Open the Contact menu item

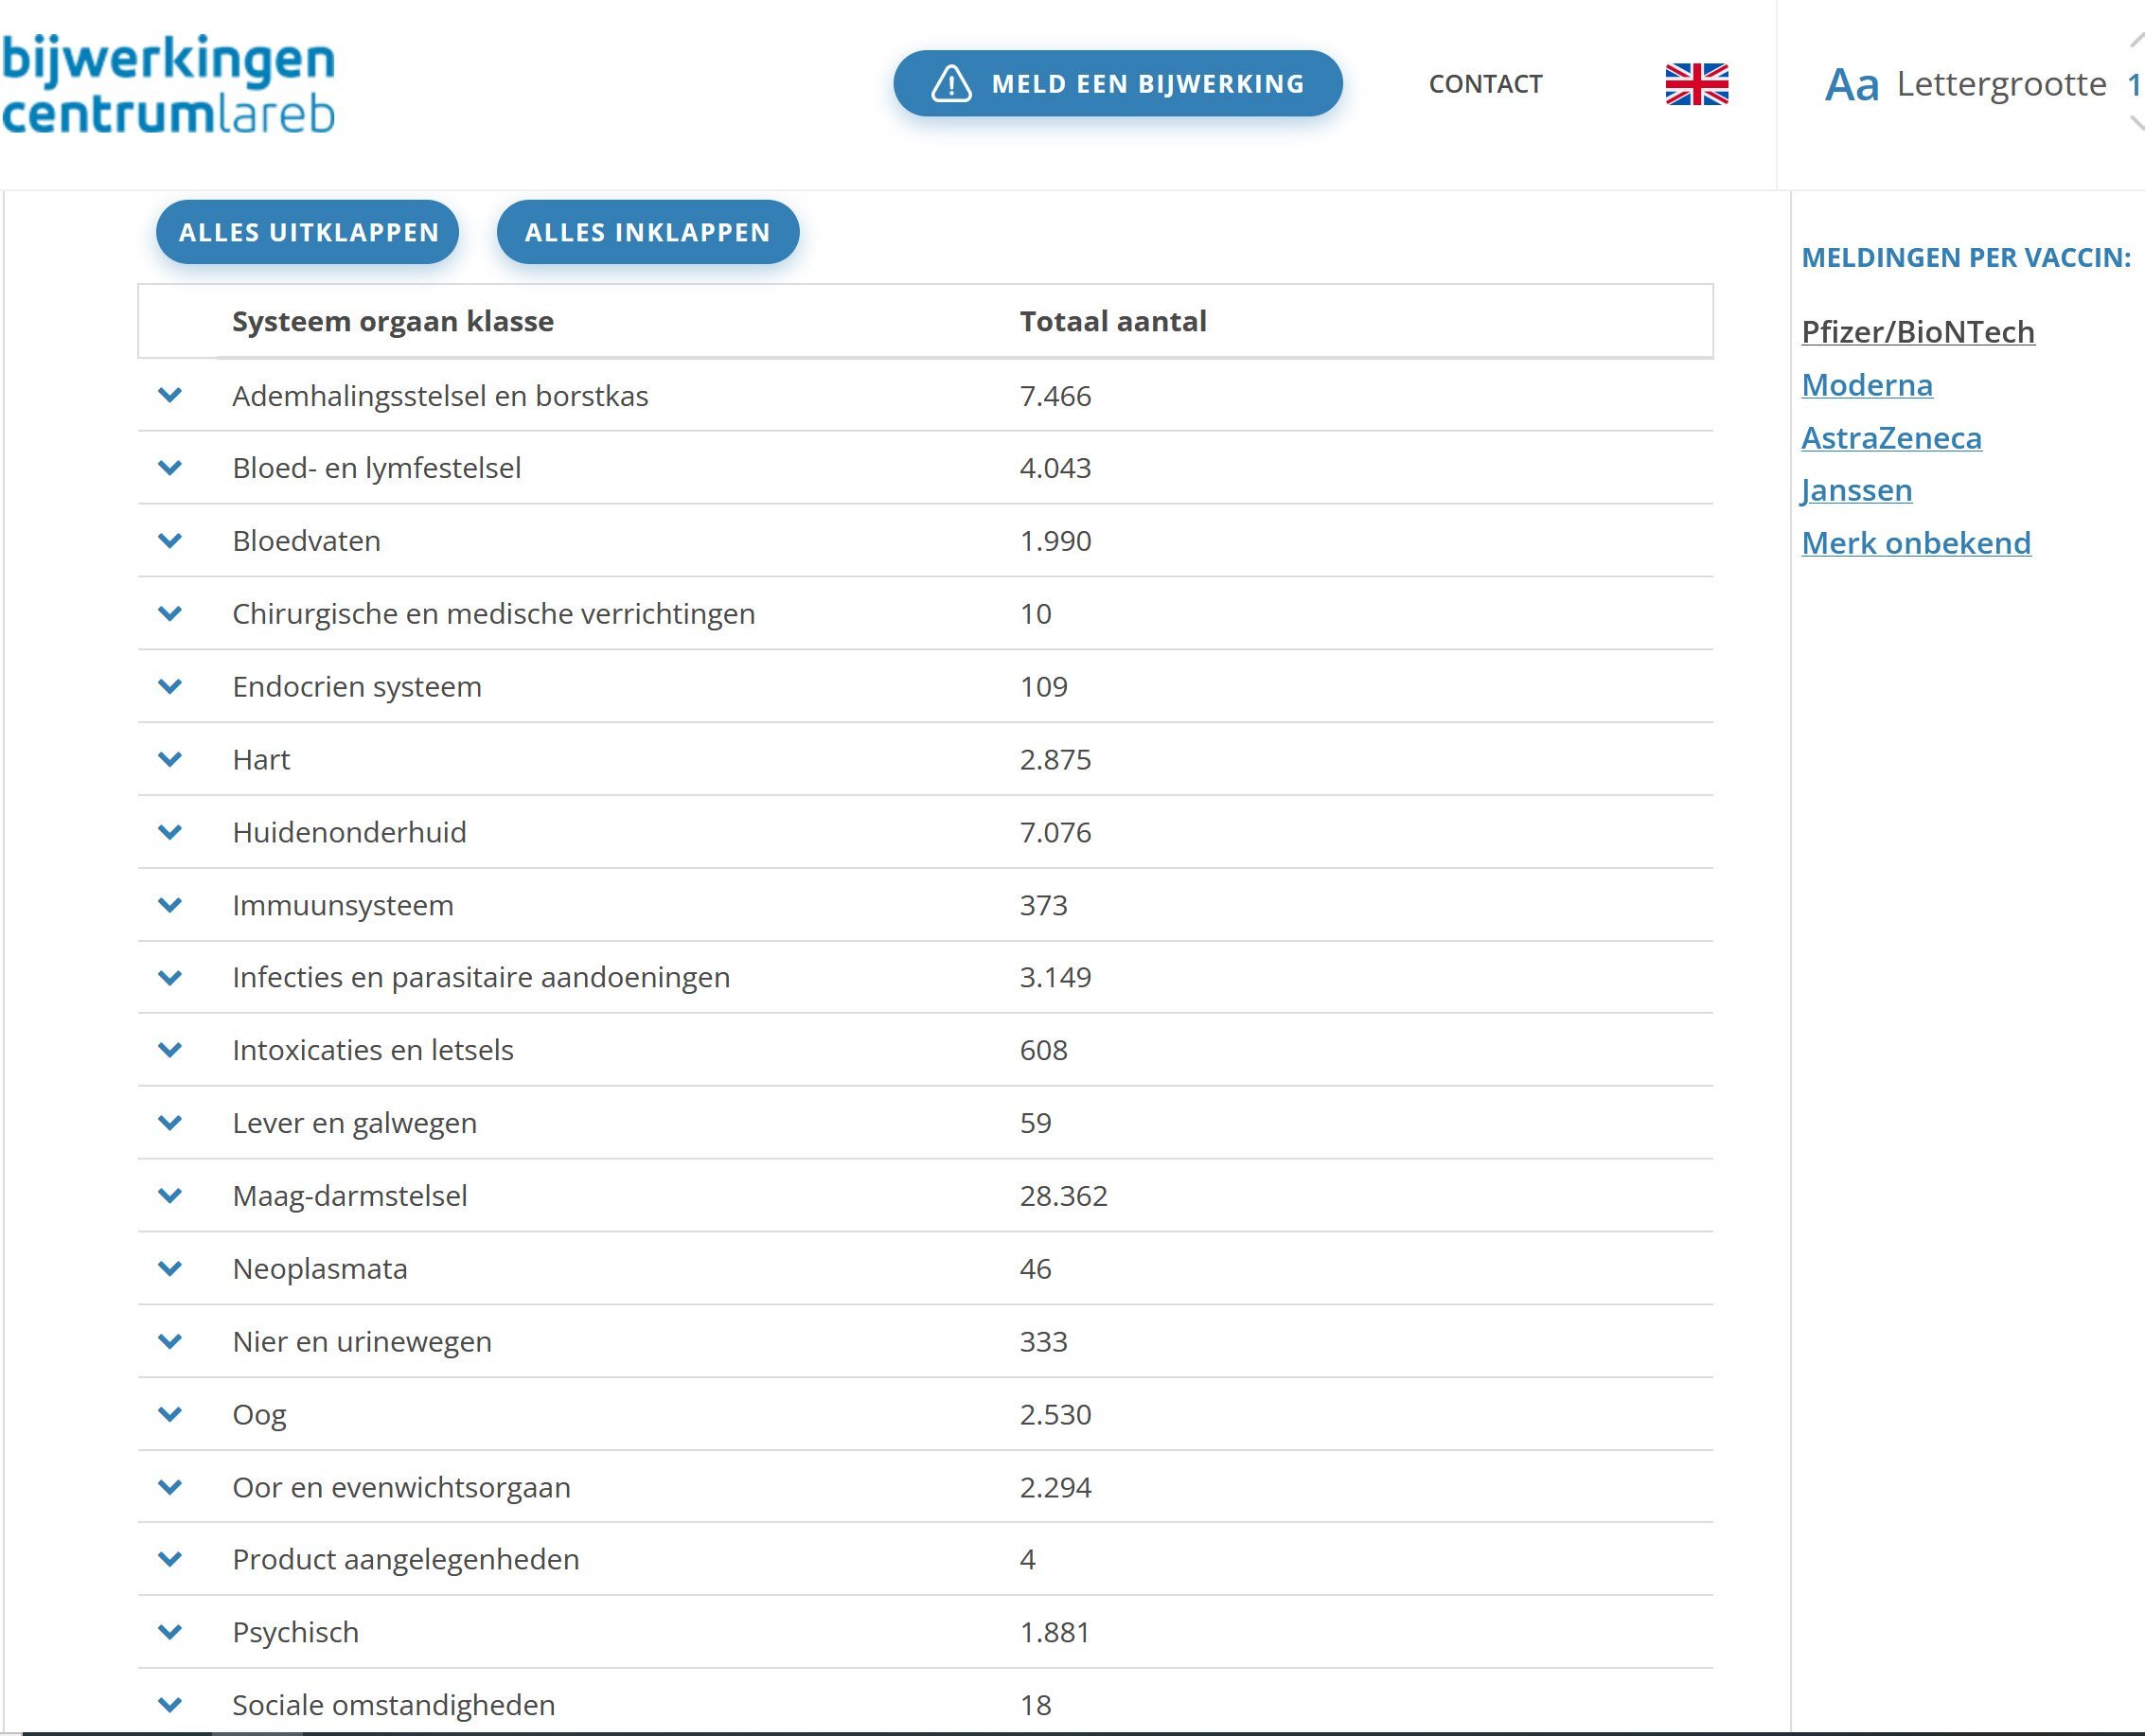(x=1485, y=84)
